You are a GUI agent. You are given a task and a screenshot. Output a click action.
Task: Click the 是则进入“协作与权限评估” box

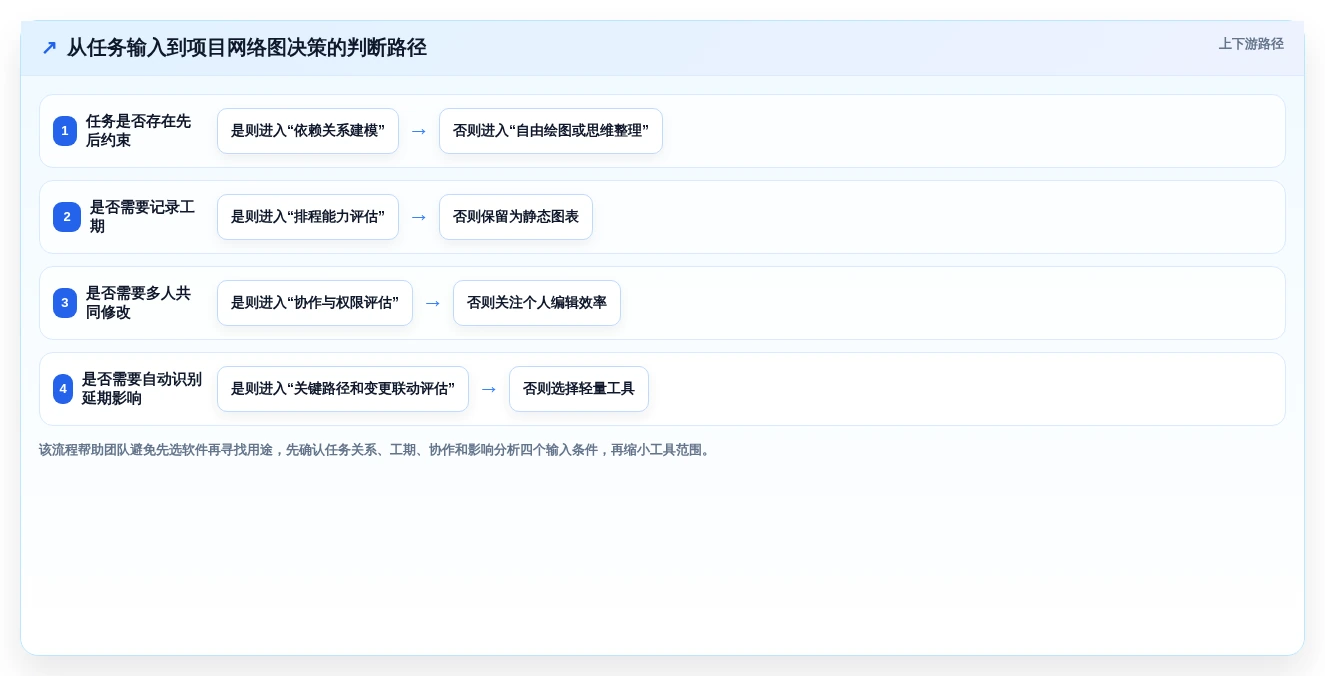(315, 303)
